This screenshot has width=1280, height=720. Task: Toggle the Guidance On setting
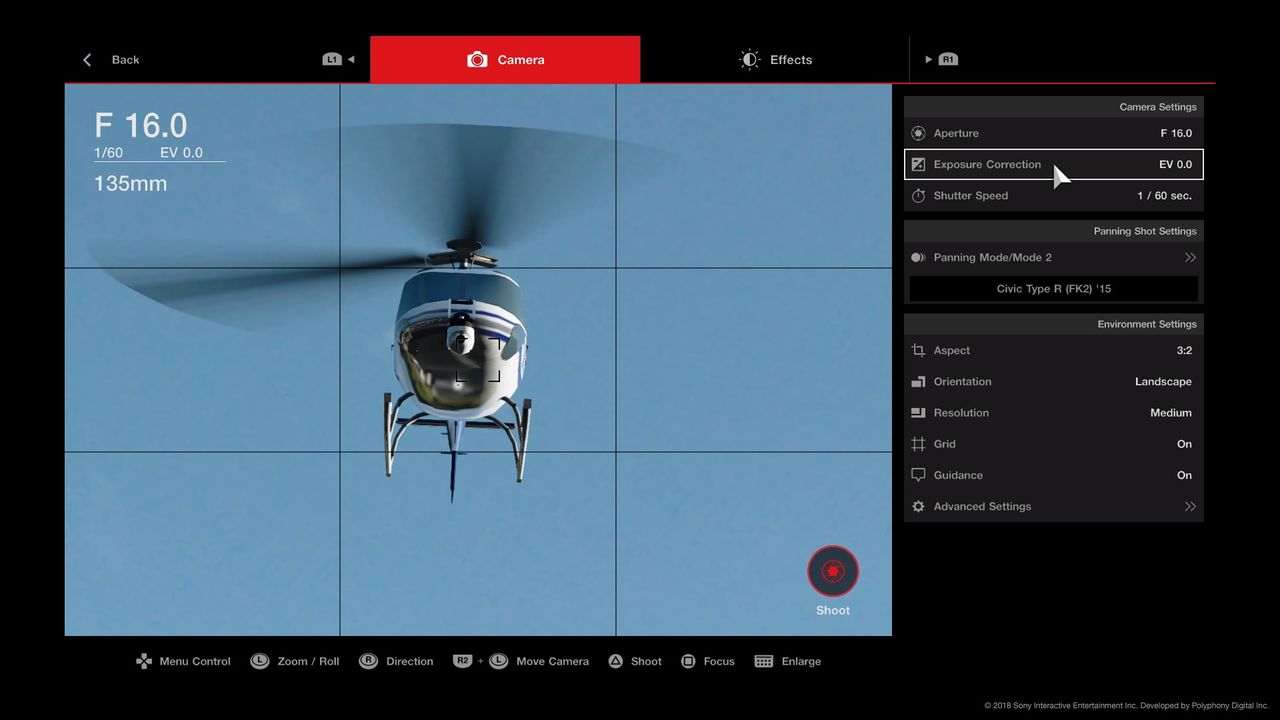[x=1184, y=475]
